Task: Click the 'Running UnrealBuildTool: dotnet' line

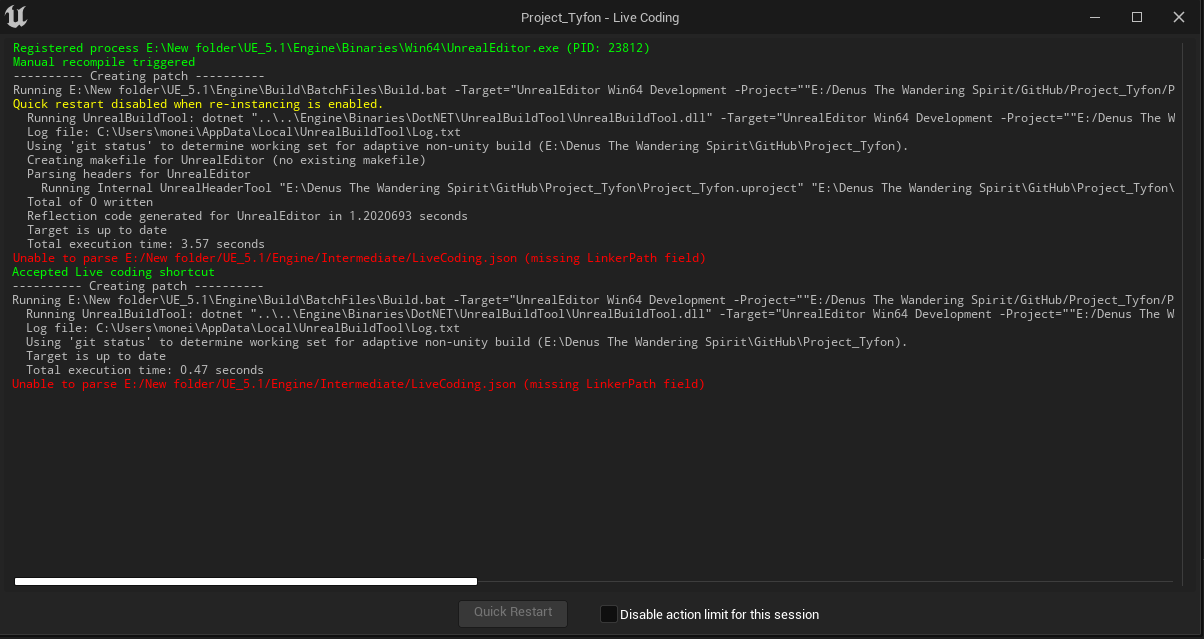Action: pyautogui.click(x=400, y=117)
